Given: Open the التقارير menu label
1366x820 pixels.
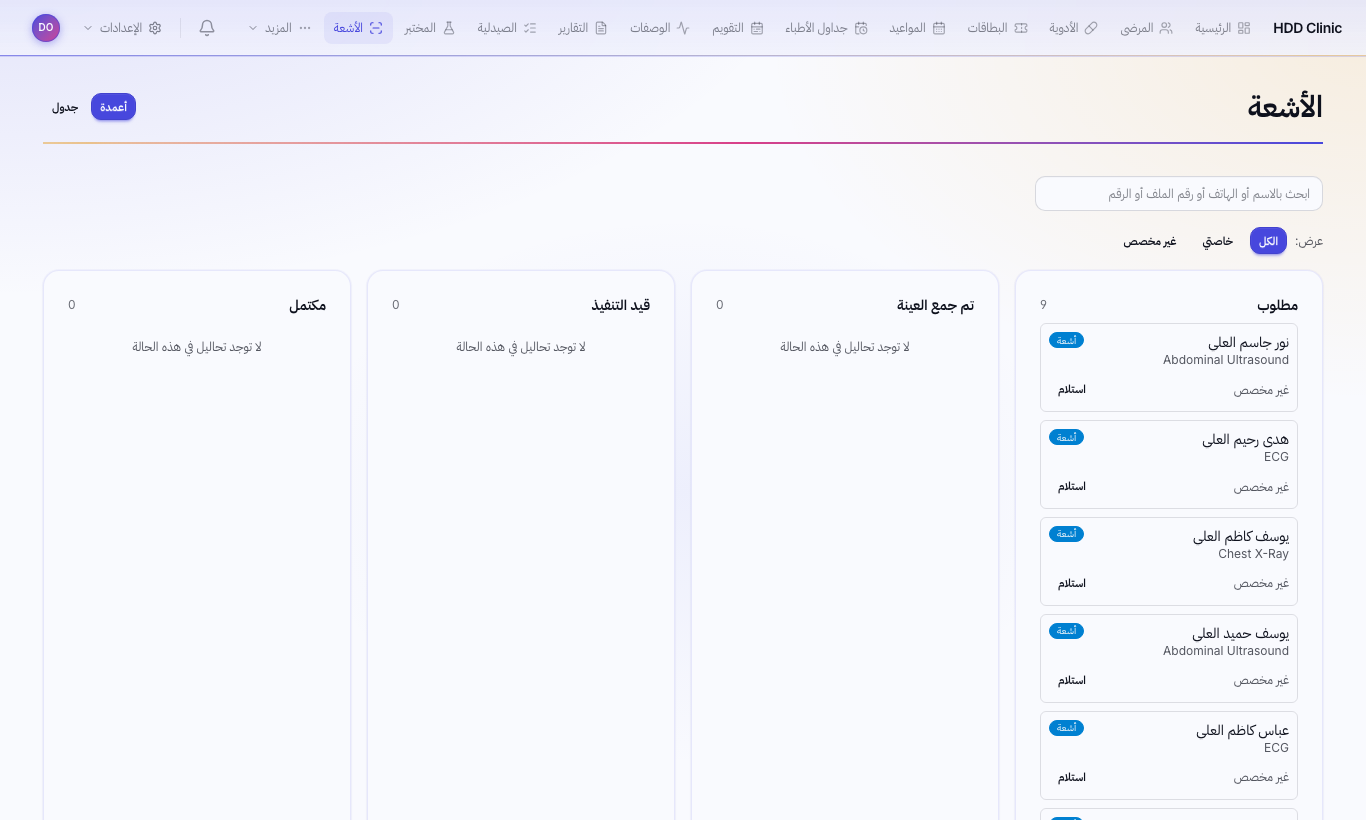Looking at the screenshot, I should coord(573,28).
